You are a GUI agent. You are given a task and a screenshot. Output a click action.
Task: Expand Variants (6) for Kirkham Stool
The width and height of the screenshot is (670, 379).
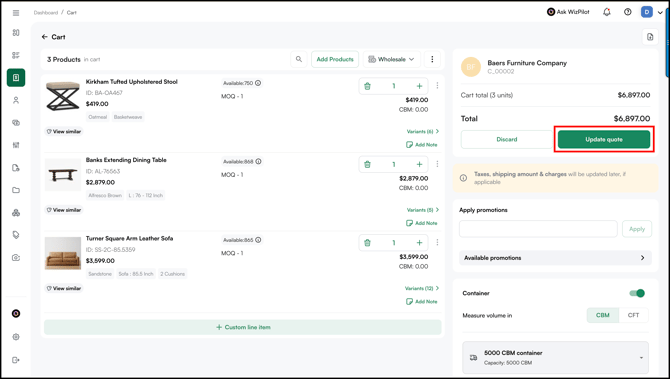coord(423,132)
